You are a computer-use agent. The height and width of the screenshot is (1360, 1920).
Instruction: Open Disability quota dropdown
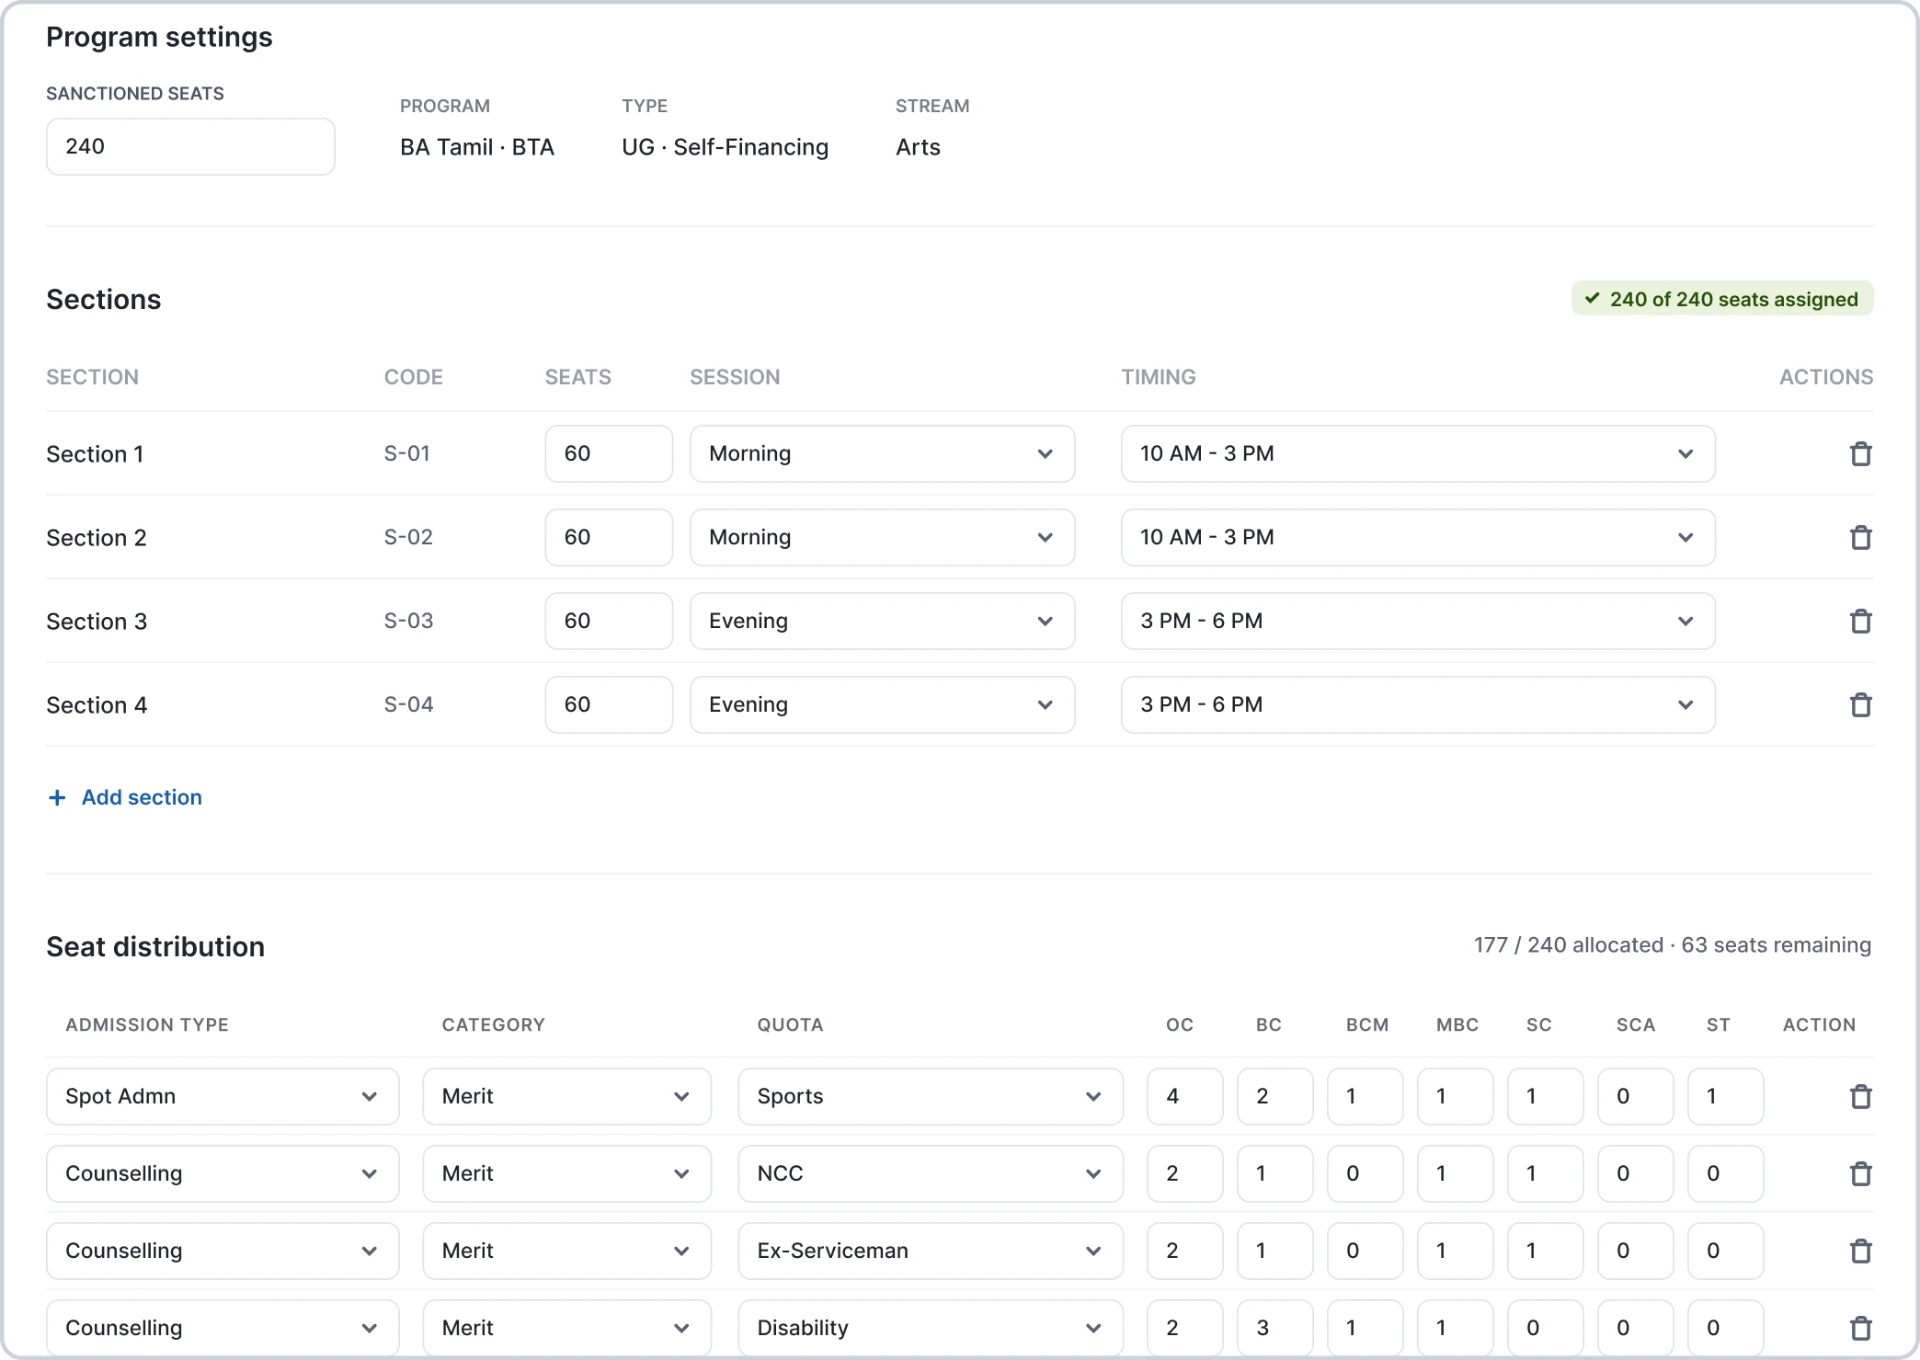pyautogui.click(x=930, y=1328)
